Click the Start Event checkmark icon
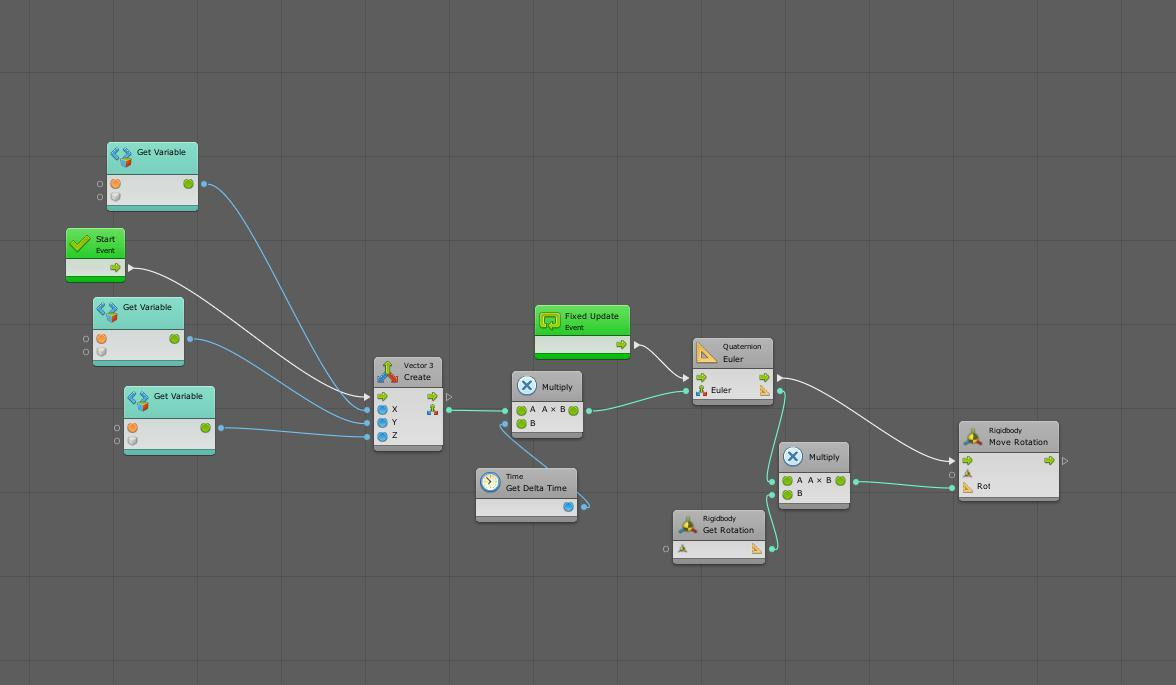This screenshot has width=1176, height=685. [80, 244]
